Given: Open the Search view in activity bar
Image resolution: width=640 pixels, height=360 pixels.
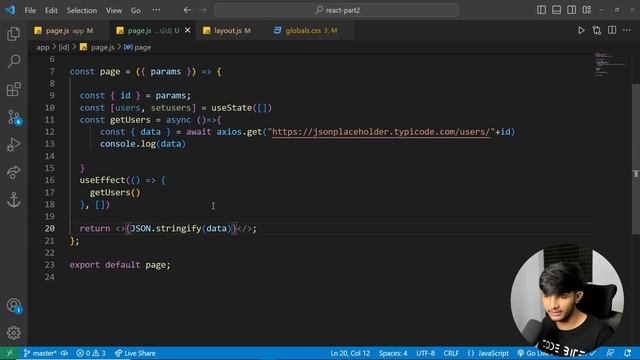Looking at the screenshot, I should click(13, 62).
